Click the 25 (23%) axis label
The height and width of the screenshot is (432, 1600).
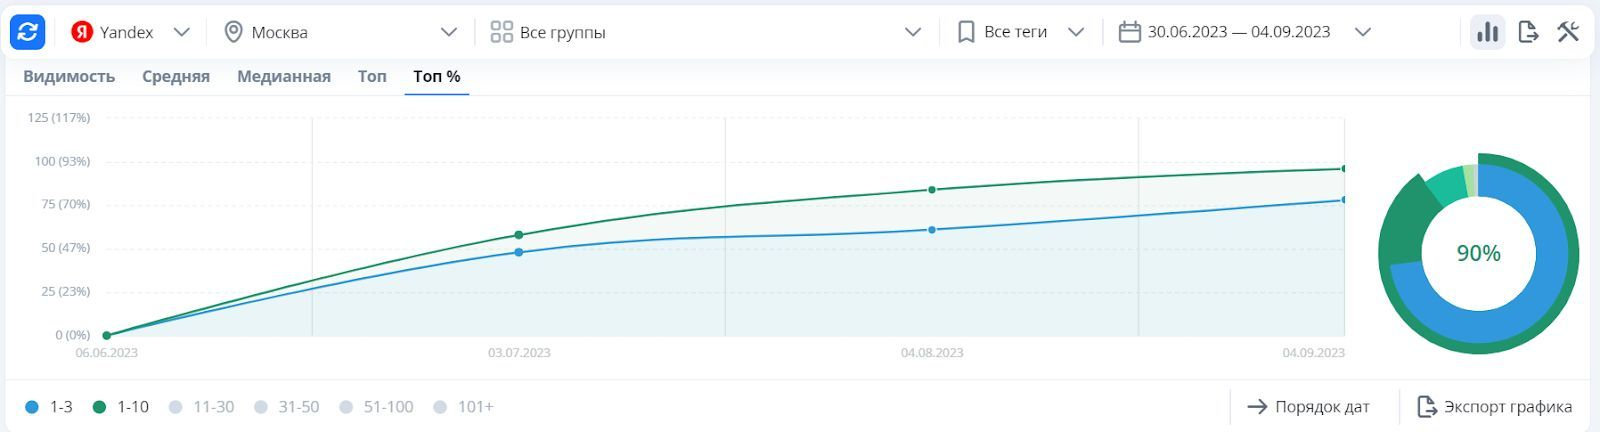point(65,292)
